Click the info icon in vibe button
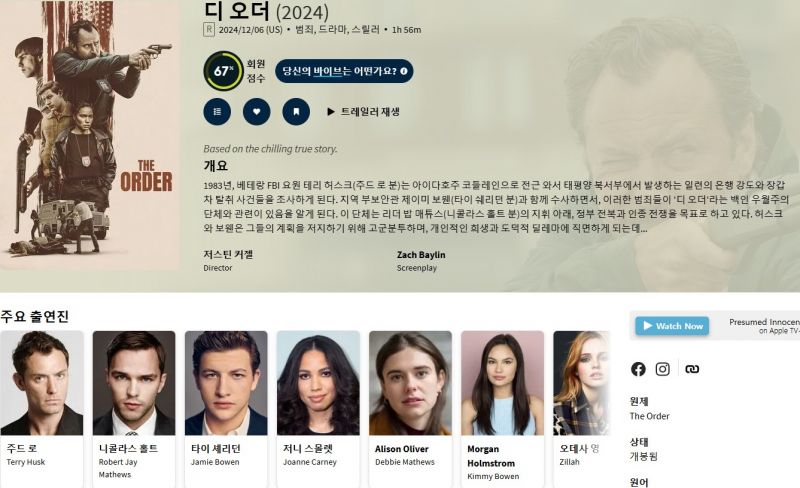Image resolution: width=800 pixels, height=488 pixels. (404, 71)
